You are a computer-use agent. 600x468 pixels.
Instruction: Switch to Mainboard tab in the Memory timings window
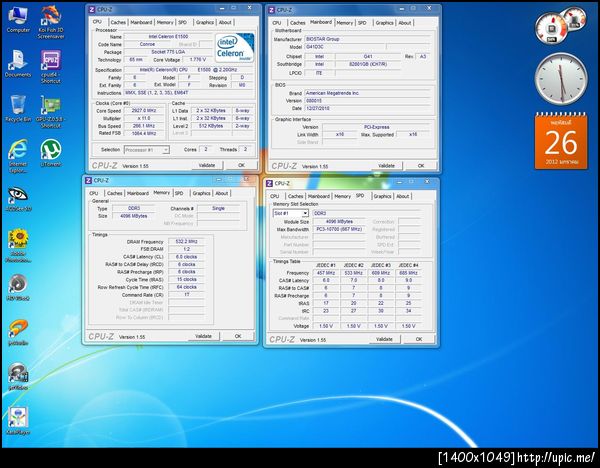click(138, 193)
